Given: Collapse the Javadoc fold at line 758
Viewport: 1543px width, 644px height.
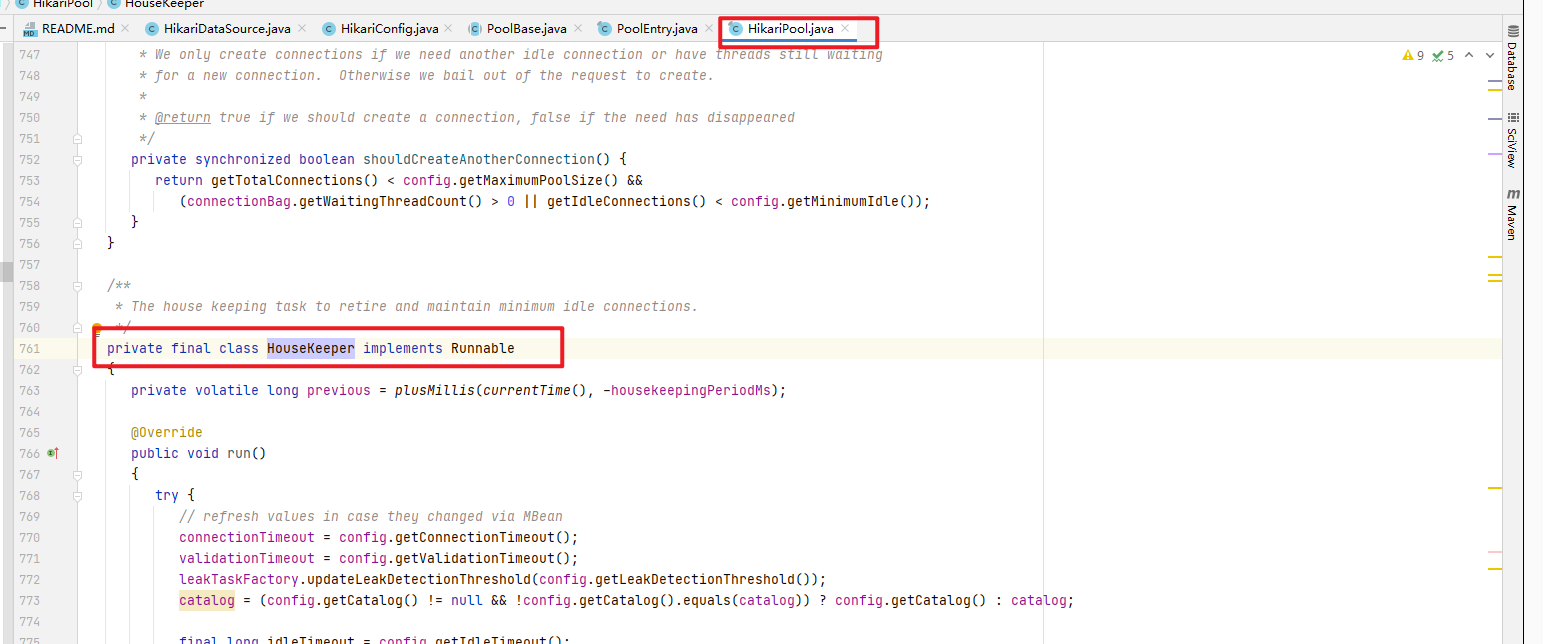Looking at the screenshot, I should [x=77, y=285].
